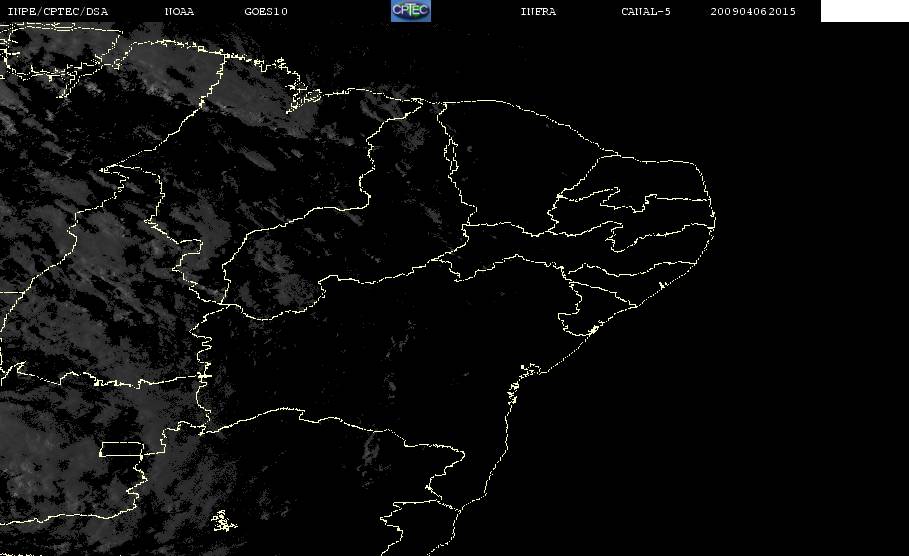
Task: Click the CPTEC logo in header
Action: pos(411,11)
